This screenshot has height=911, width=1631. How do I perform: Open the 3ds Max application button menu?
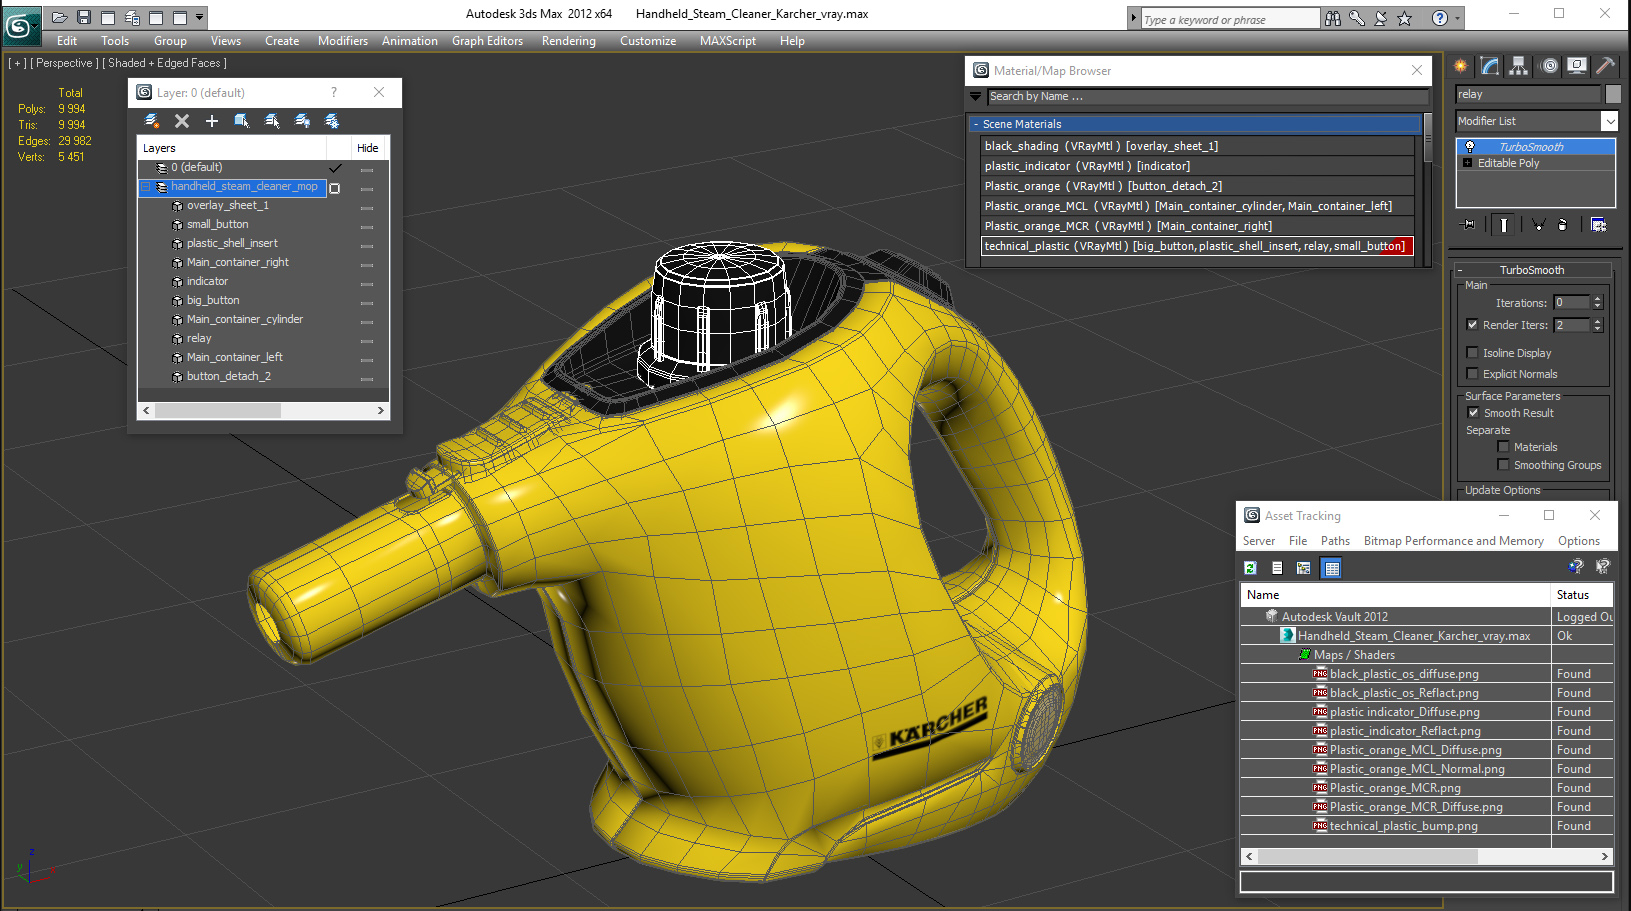pyautogui.click(x=20, y=25)
